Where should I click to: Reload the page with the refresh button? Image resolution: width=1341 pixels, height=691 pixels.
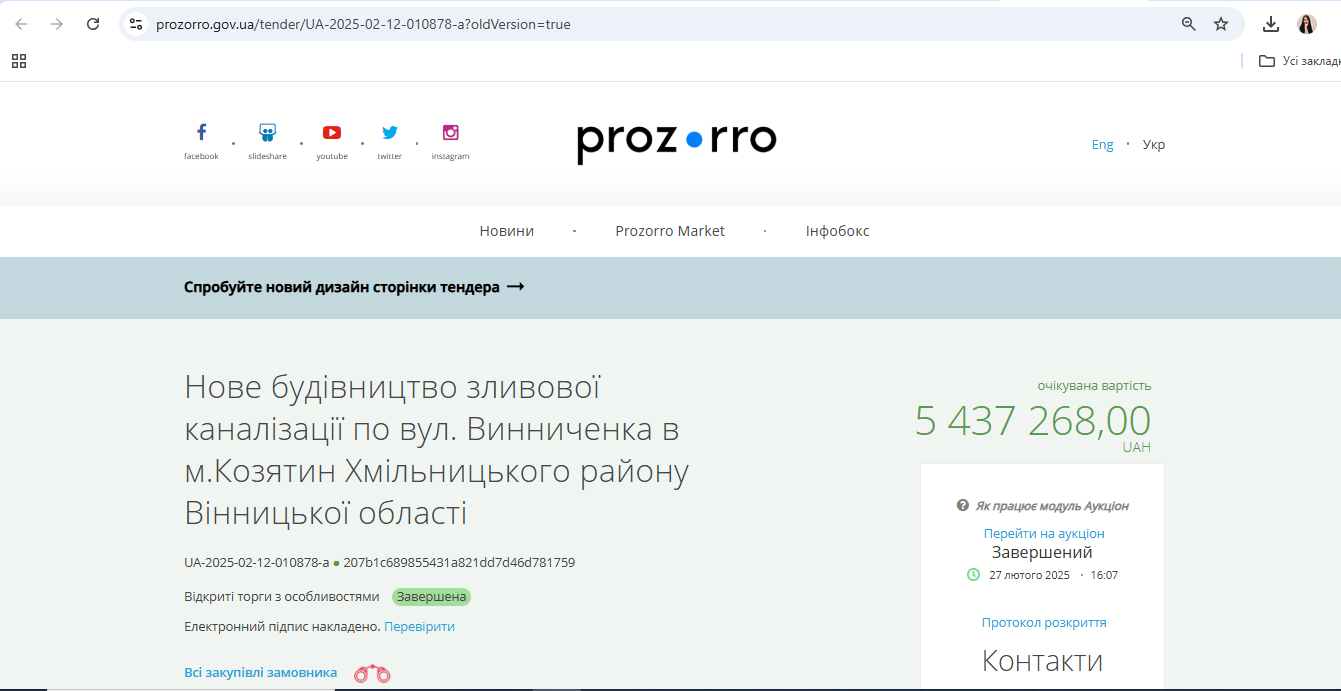[x=93, y=24]
